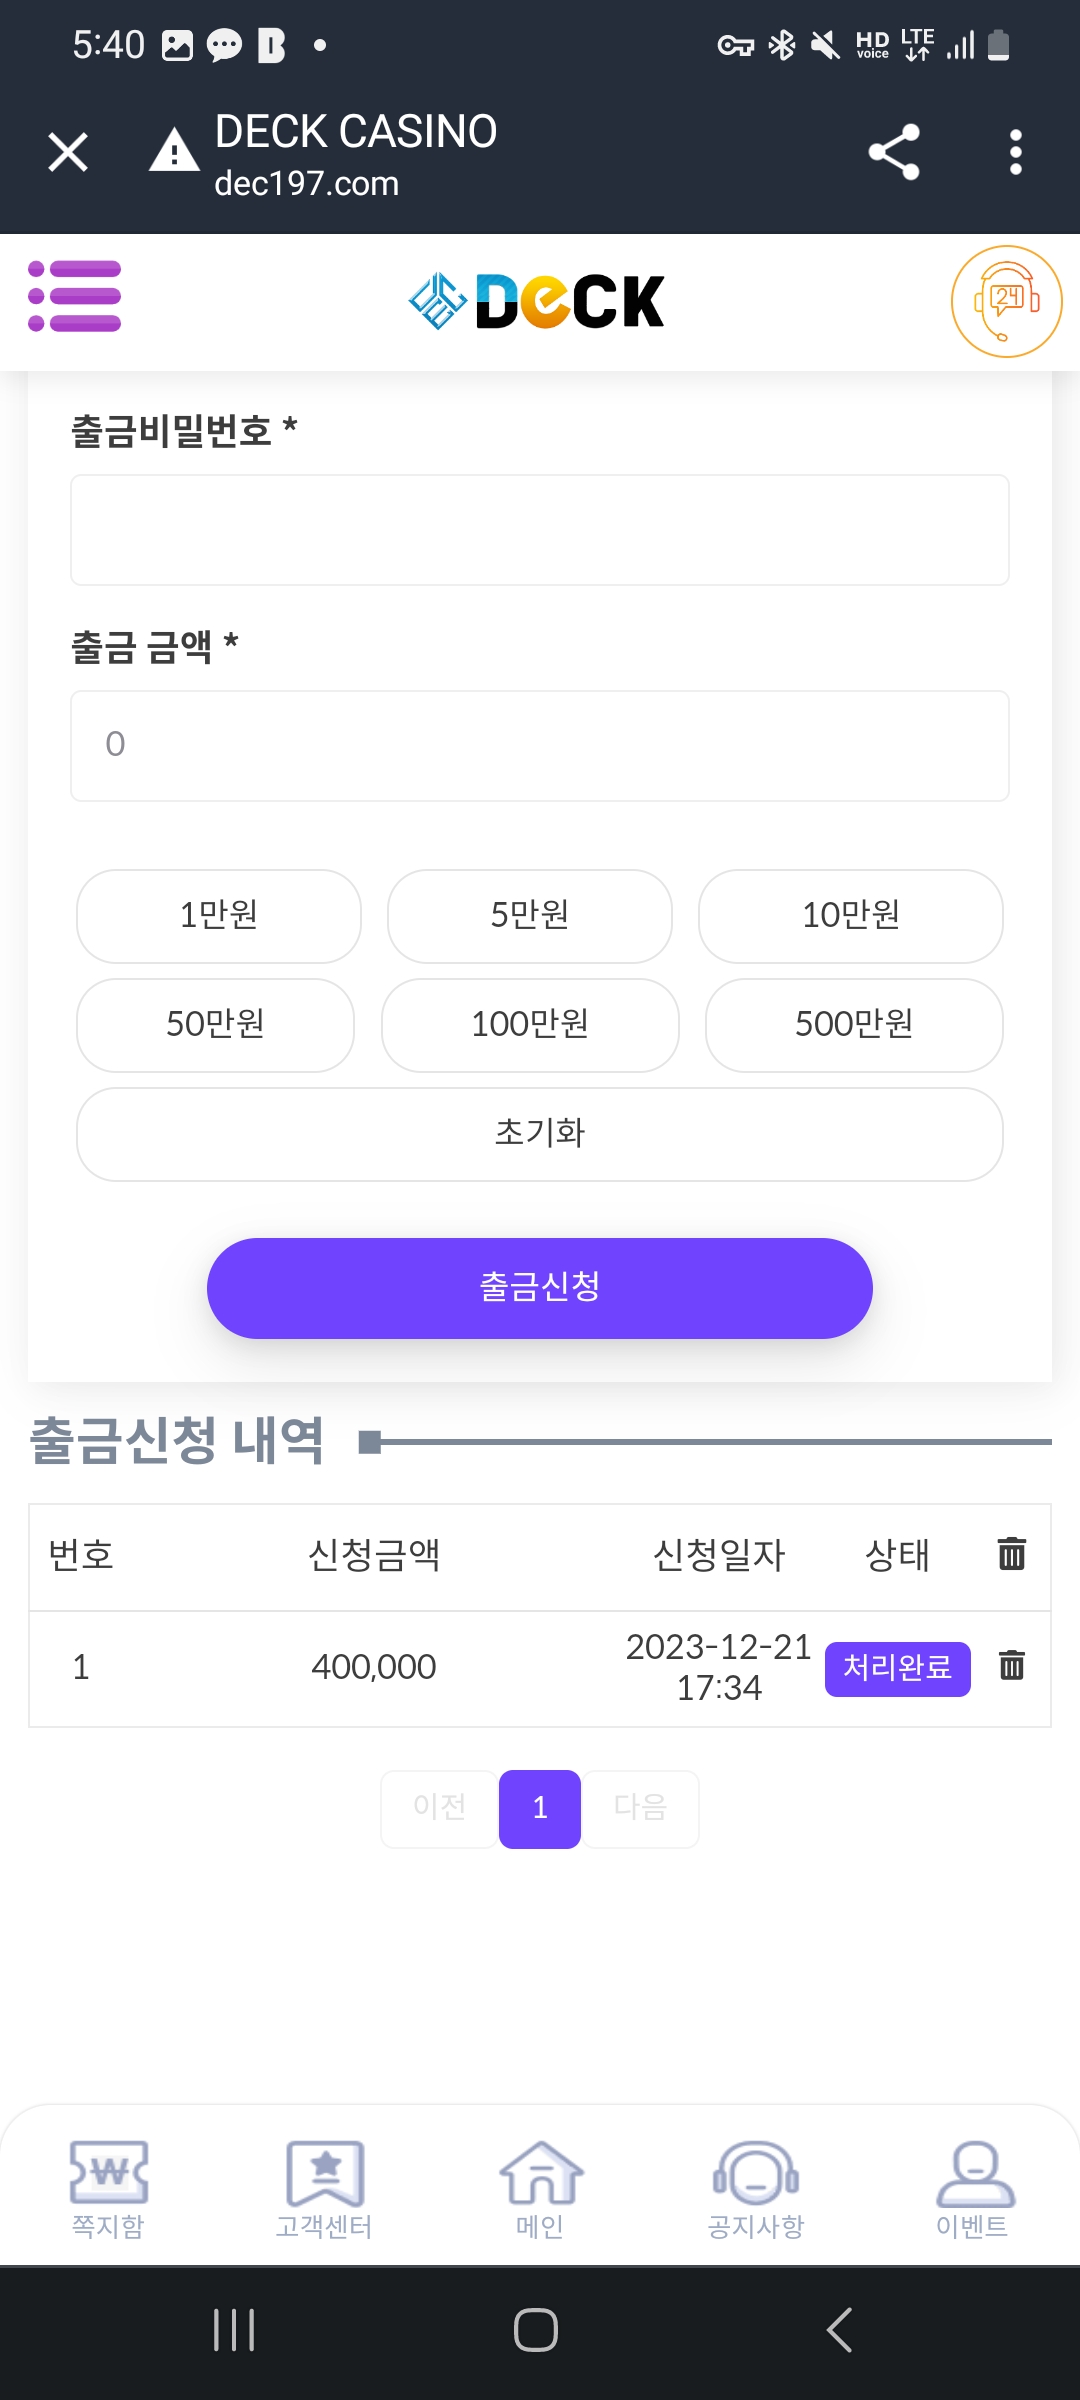Open the browser three-dot overflow menu
This screenshot has height=2400, width=1080.
click(1015, 152)
